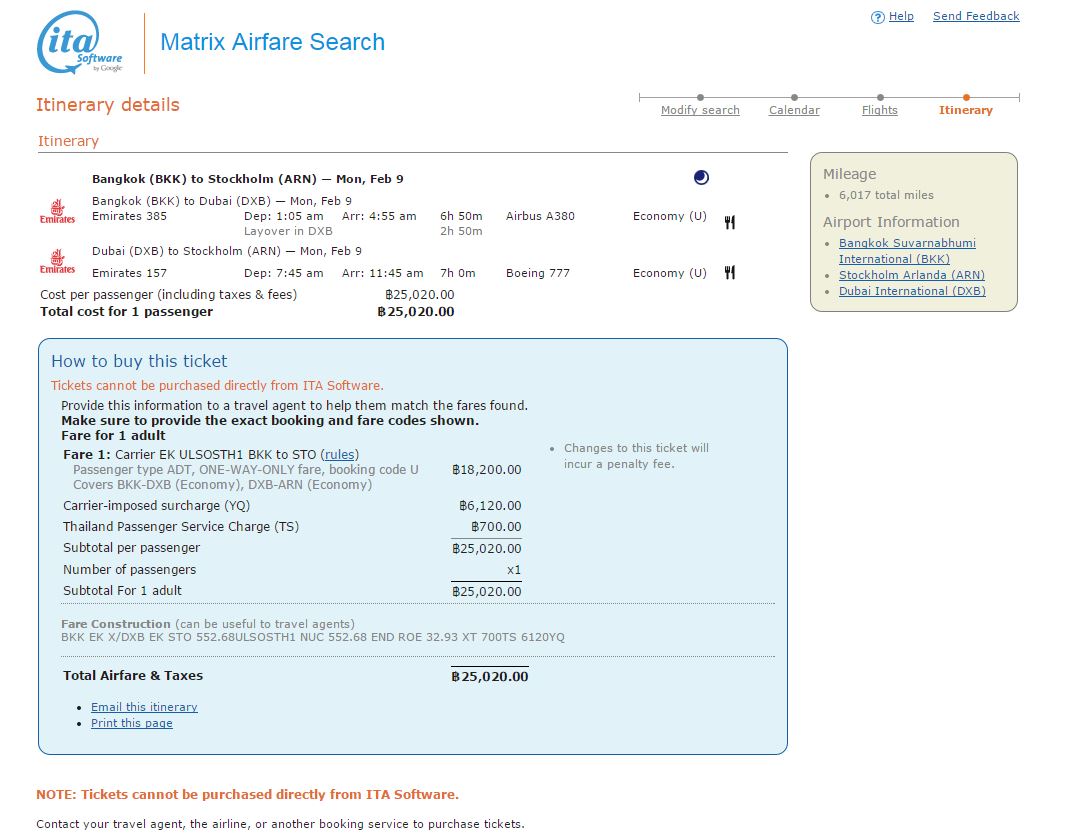Click Emirates logo for flight 157

57,262
